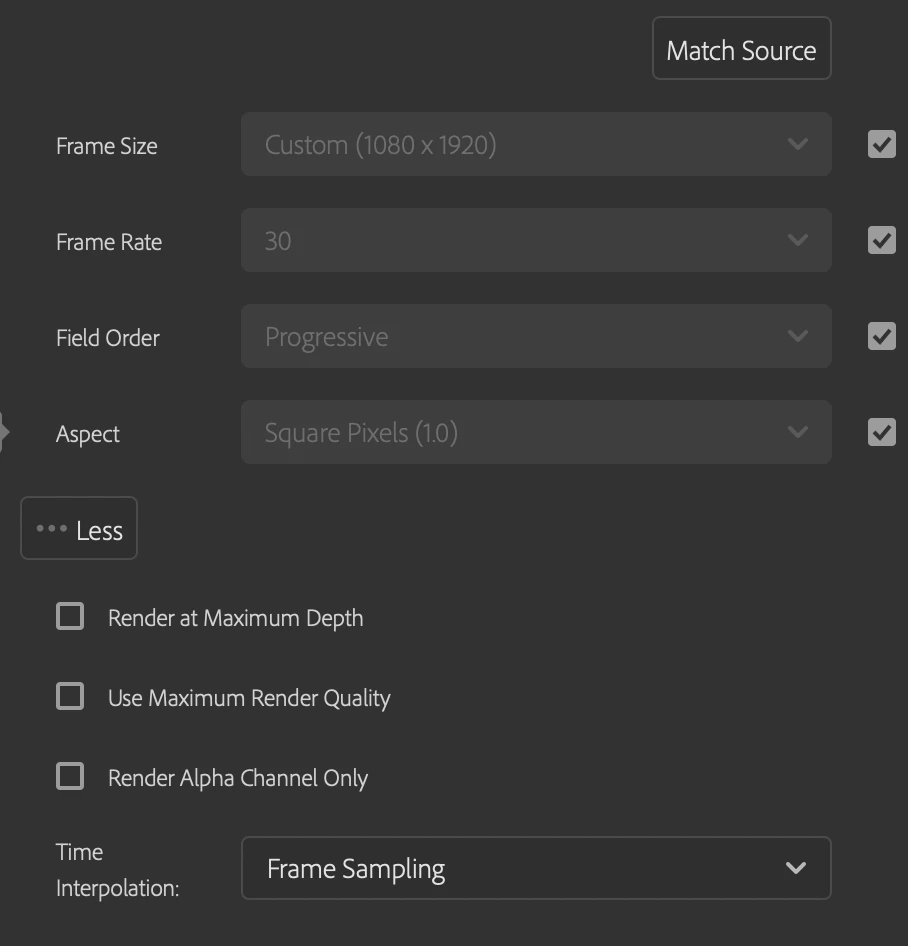Enable Render Alpha Channel Only
Screen dimensions: 908x946
pyautogui.click(x=70, y=777)
